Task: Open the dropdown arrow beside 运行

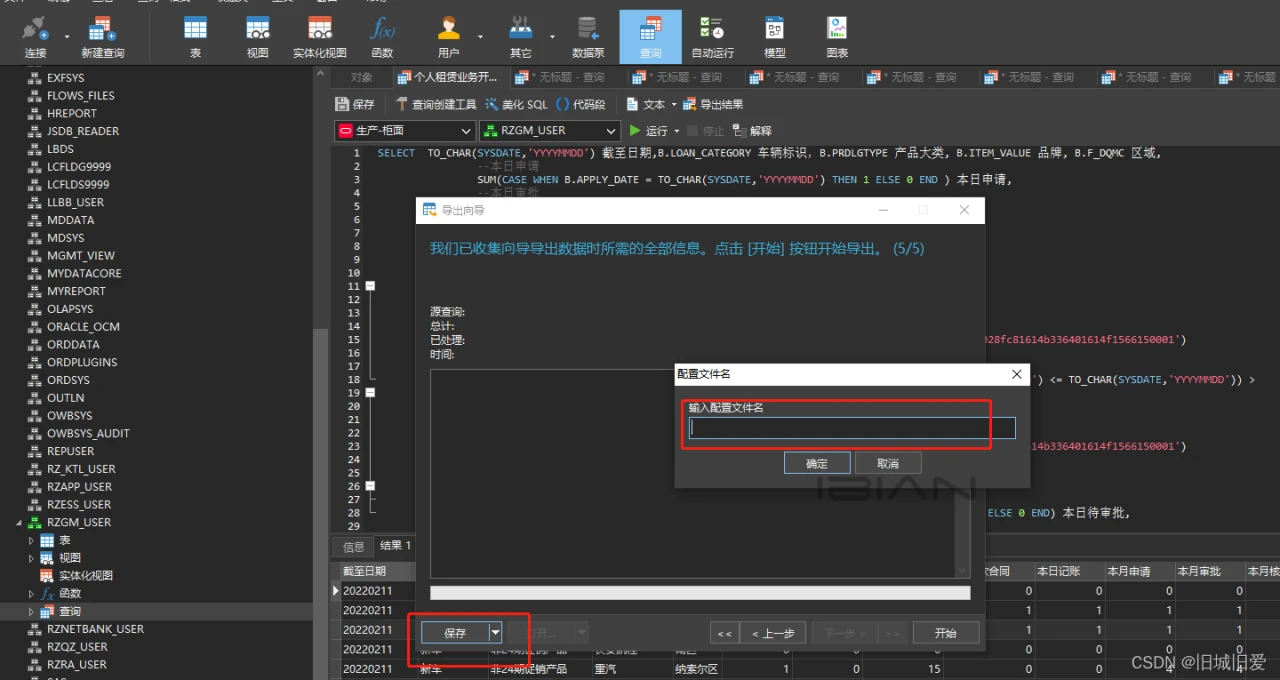Action: tap(677, 131)
